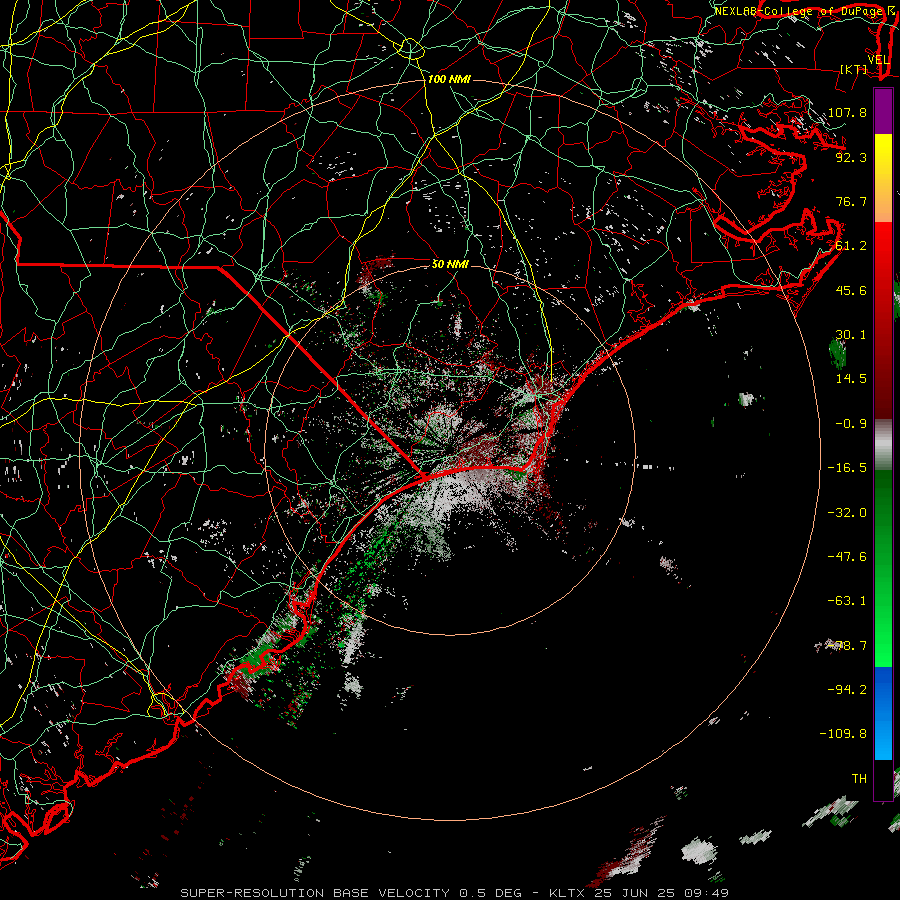Pick the black TH segment of the color bar

click(x=883, y=779)
